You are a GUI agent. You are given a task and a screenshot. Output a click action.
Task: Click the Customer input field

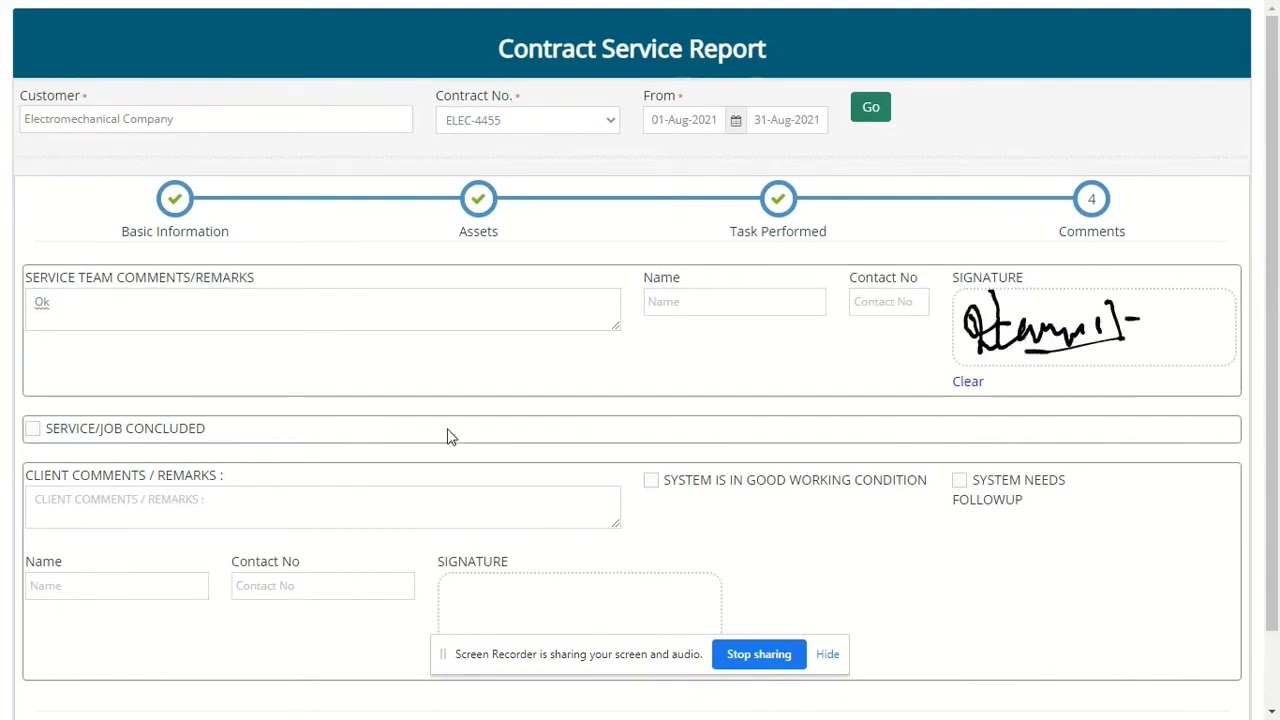coord(216,119)
